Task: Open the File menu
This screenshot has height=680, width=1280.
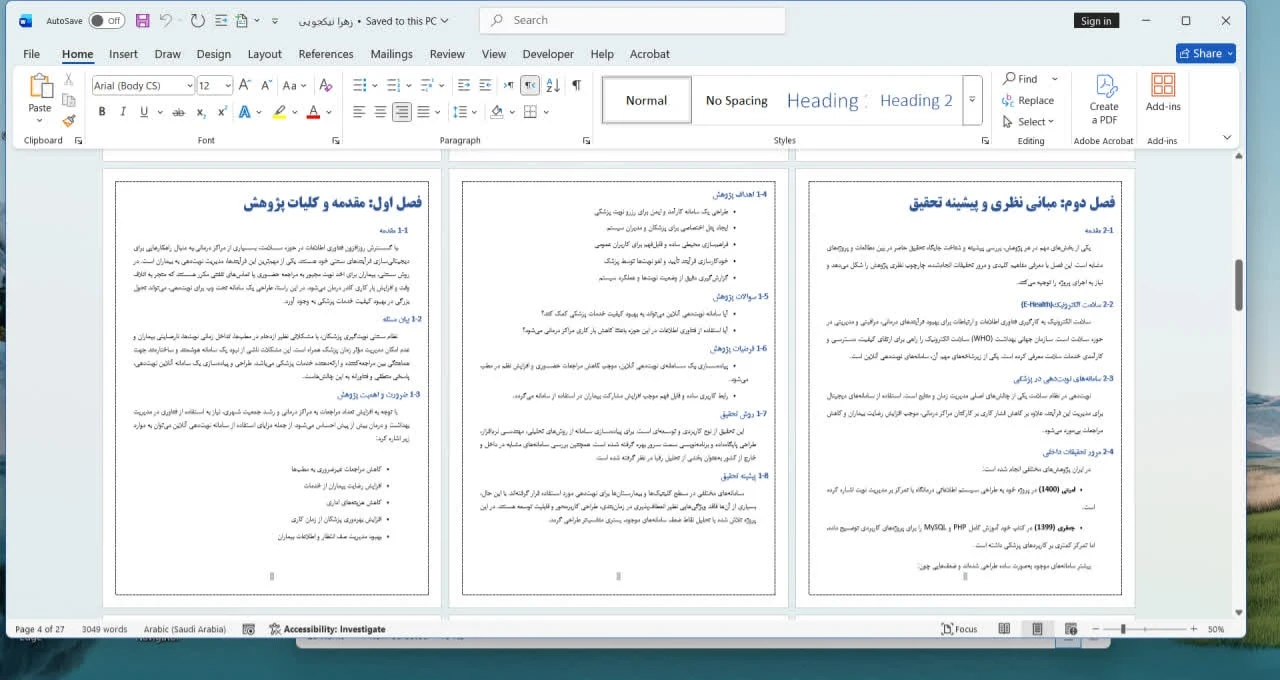Action: 31,54
